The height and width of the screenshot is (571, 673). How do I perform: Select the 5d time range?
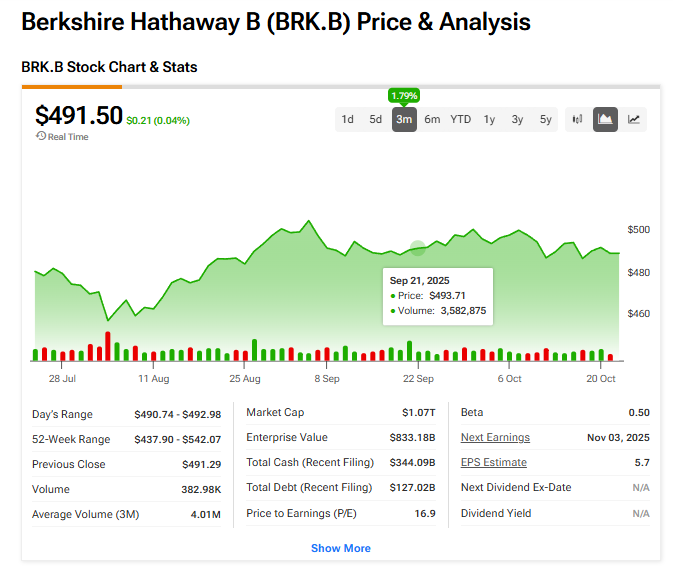(x=375, y=119)
